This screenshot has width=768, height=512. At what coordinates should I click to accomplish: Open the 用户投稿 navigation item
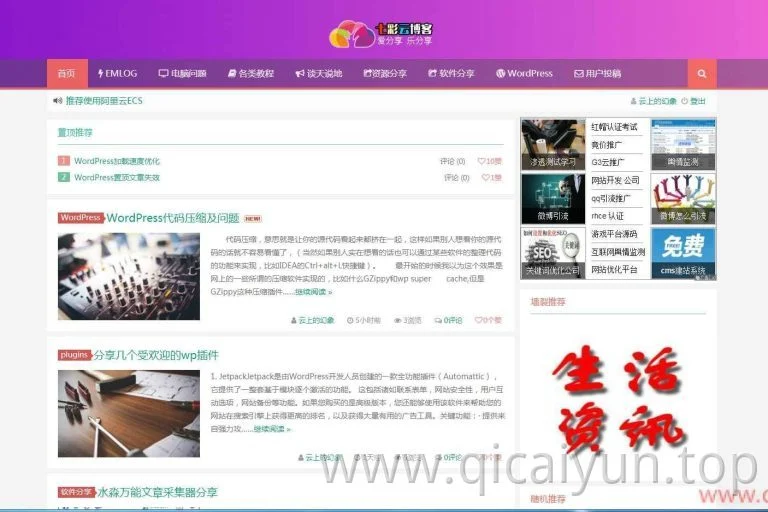598,73
